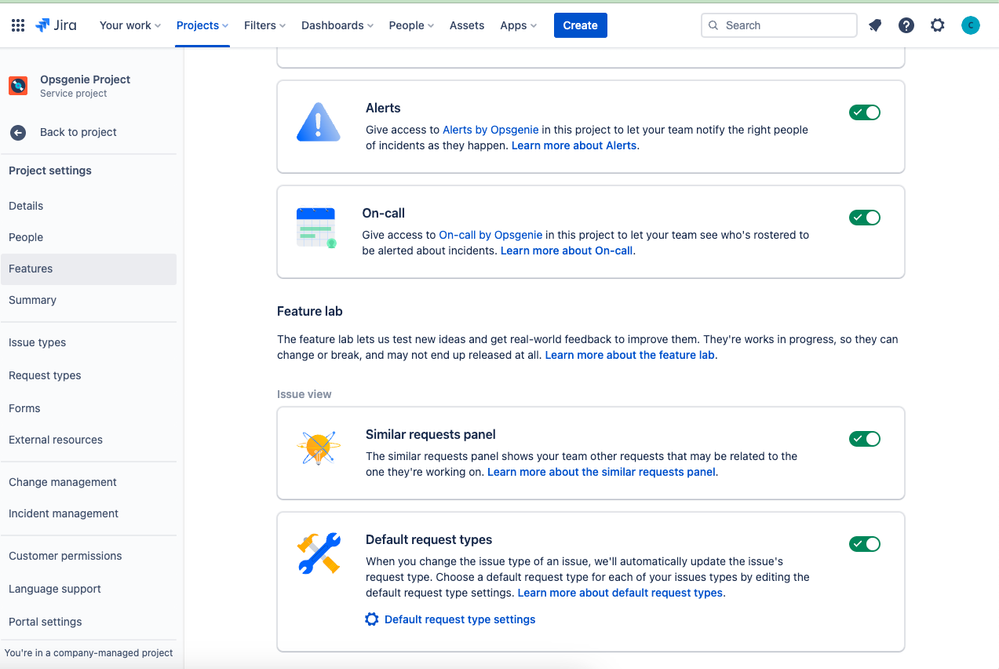This screenshot has height=669, width=999.
Task: Select People in the project settings sidebar
Action: click(89, 238)
